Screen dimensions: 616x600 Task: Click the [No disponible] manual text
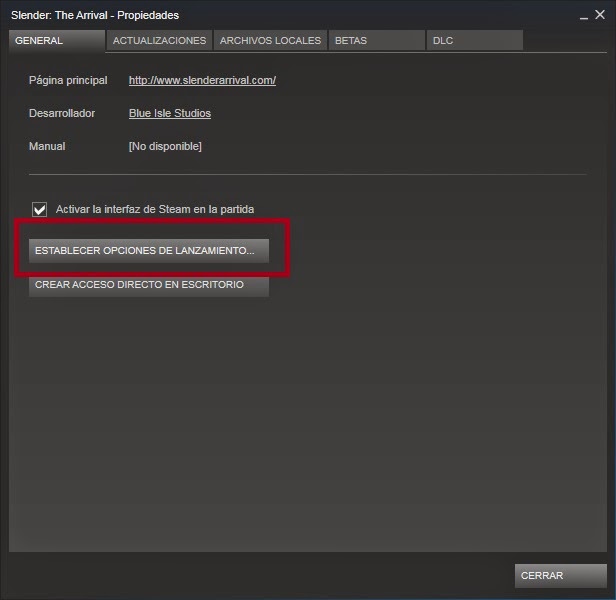165,146
